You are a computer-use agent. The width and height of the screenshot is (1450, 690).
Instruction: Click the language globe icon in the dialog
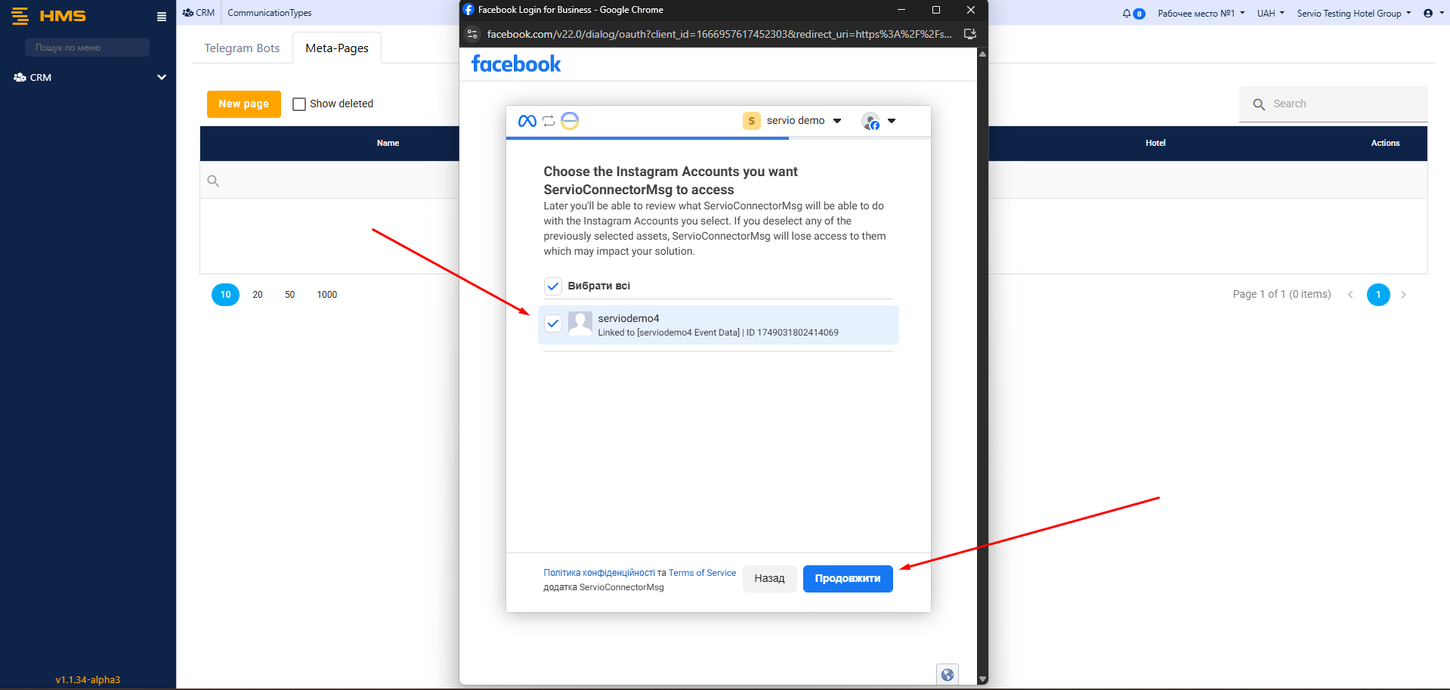(x=947, y=674)
